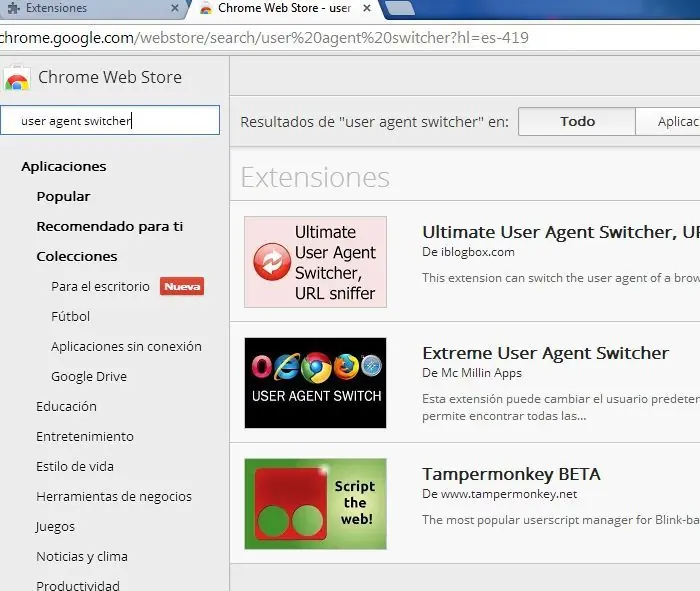Click De www.tampermonkey.net author text
Viewport: 700px width, 591px height.
(x=500, y=494)
